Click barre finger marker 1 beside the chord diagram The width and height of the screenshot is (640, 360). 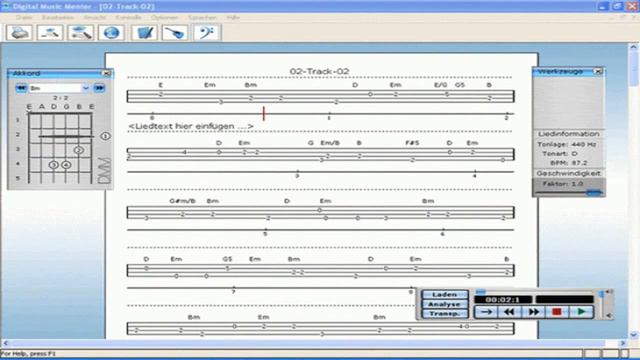[x=105, y=136]
